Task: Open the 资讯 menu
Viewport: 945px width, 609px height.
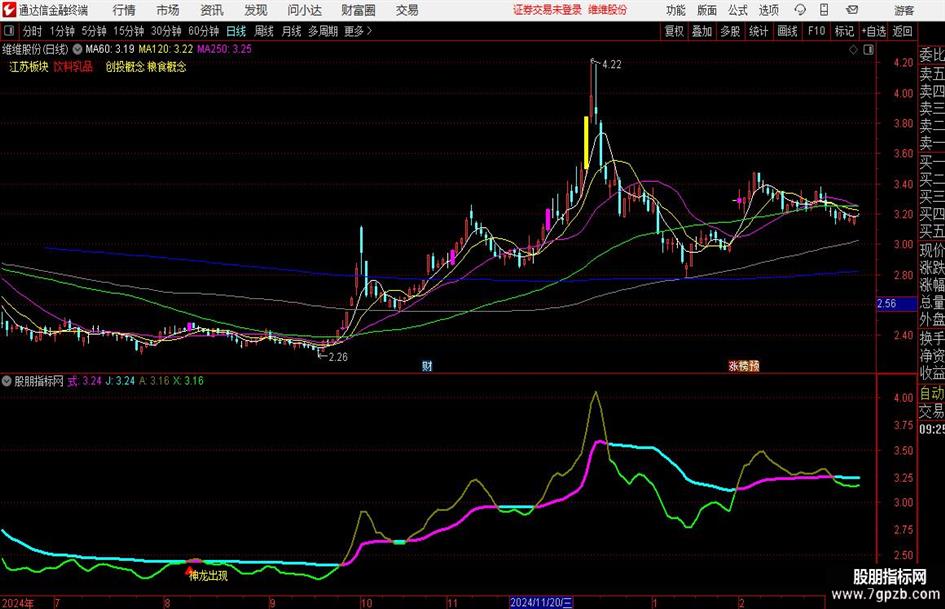Action: pyautogui.click(x=212, y=10)
